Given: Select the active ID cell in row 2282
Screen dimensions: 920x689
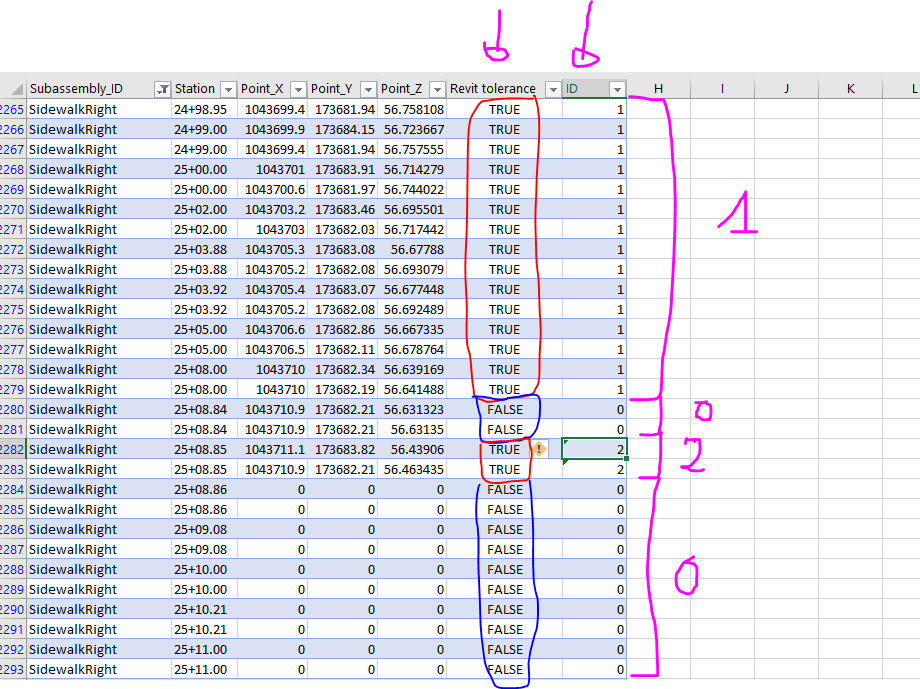Looking at the screenshot, I should click(x=594, y=450).
